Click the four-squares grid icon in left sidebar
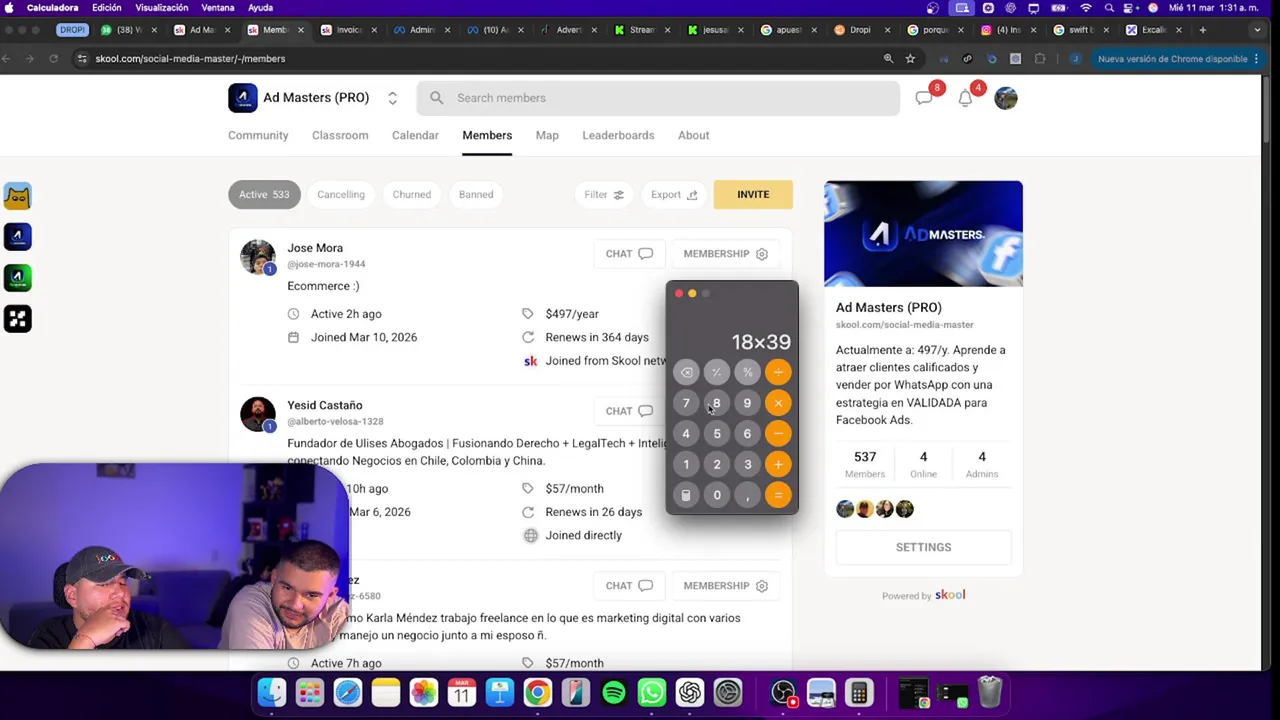This screenshot has height=720, width=1280. click(17, 318)
